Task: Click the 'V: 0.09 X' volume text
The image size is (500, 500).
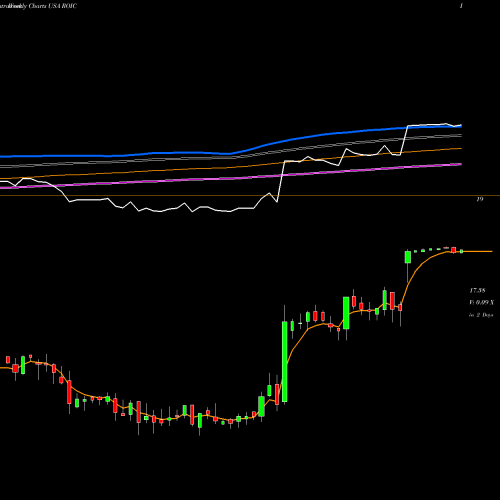Action: click(x=481, y=303)
